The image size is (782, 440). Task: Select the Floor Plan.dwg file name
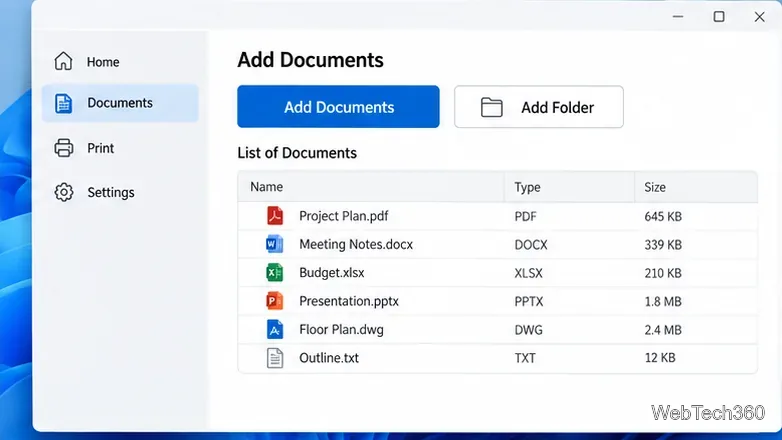[342, 330]
